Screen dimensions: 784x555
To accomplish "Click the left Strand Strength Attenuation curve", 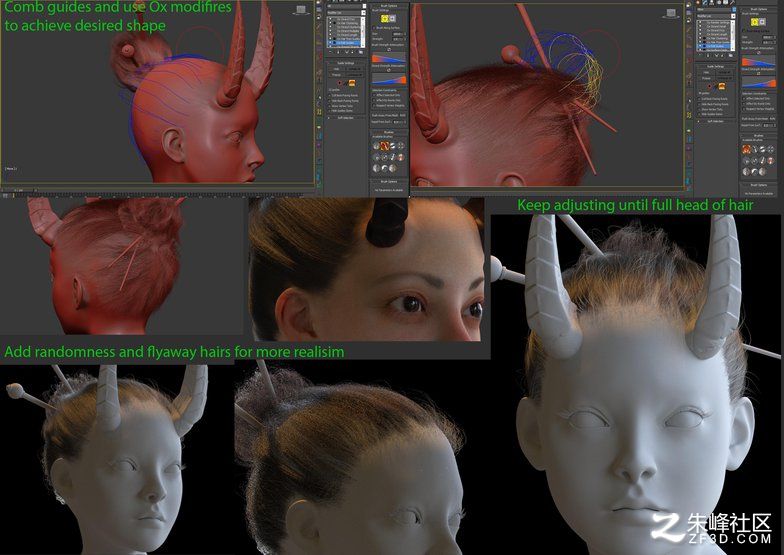I will pos(389,80).
